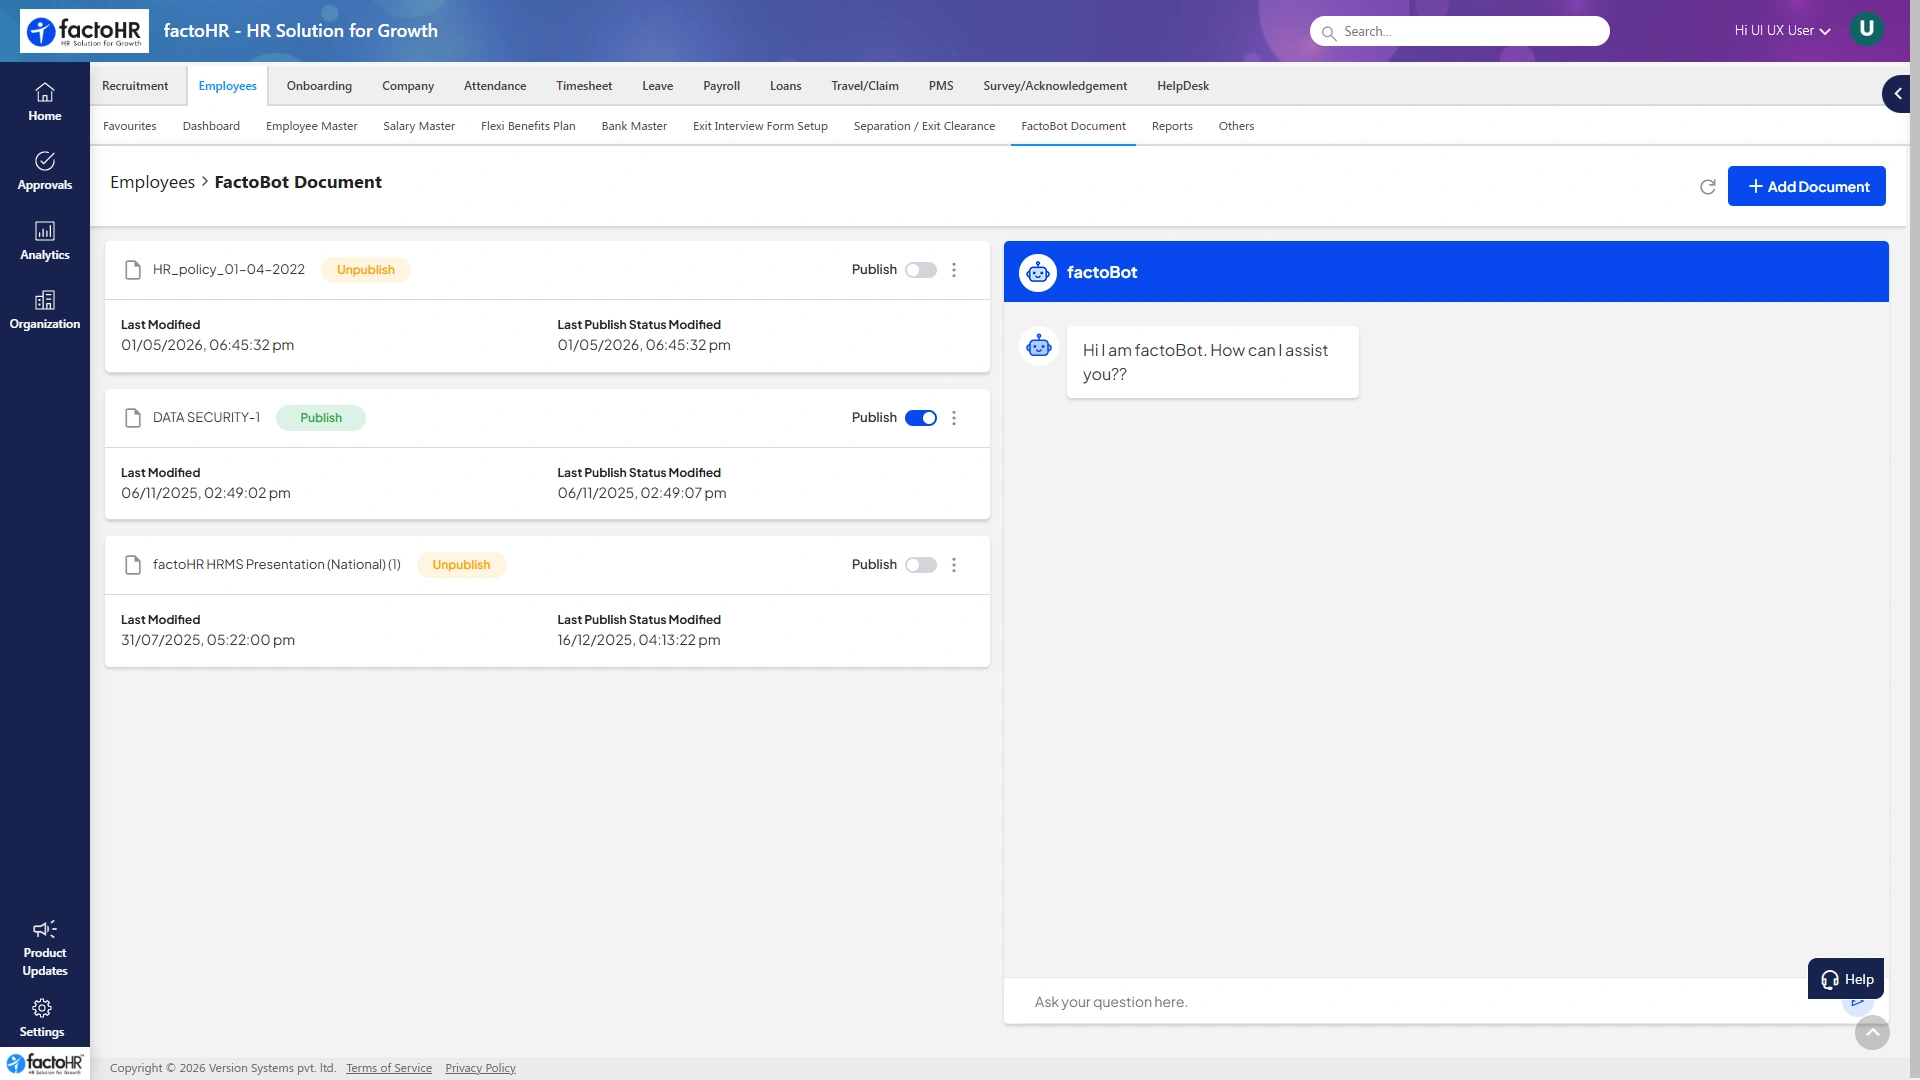This screenshot has width=1920, height=1080.
Task: Collapse the side panel arrow icon
Action: click(x=1897, y=94)
